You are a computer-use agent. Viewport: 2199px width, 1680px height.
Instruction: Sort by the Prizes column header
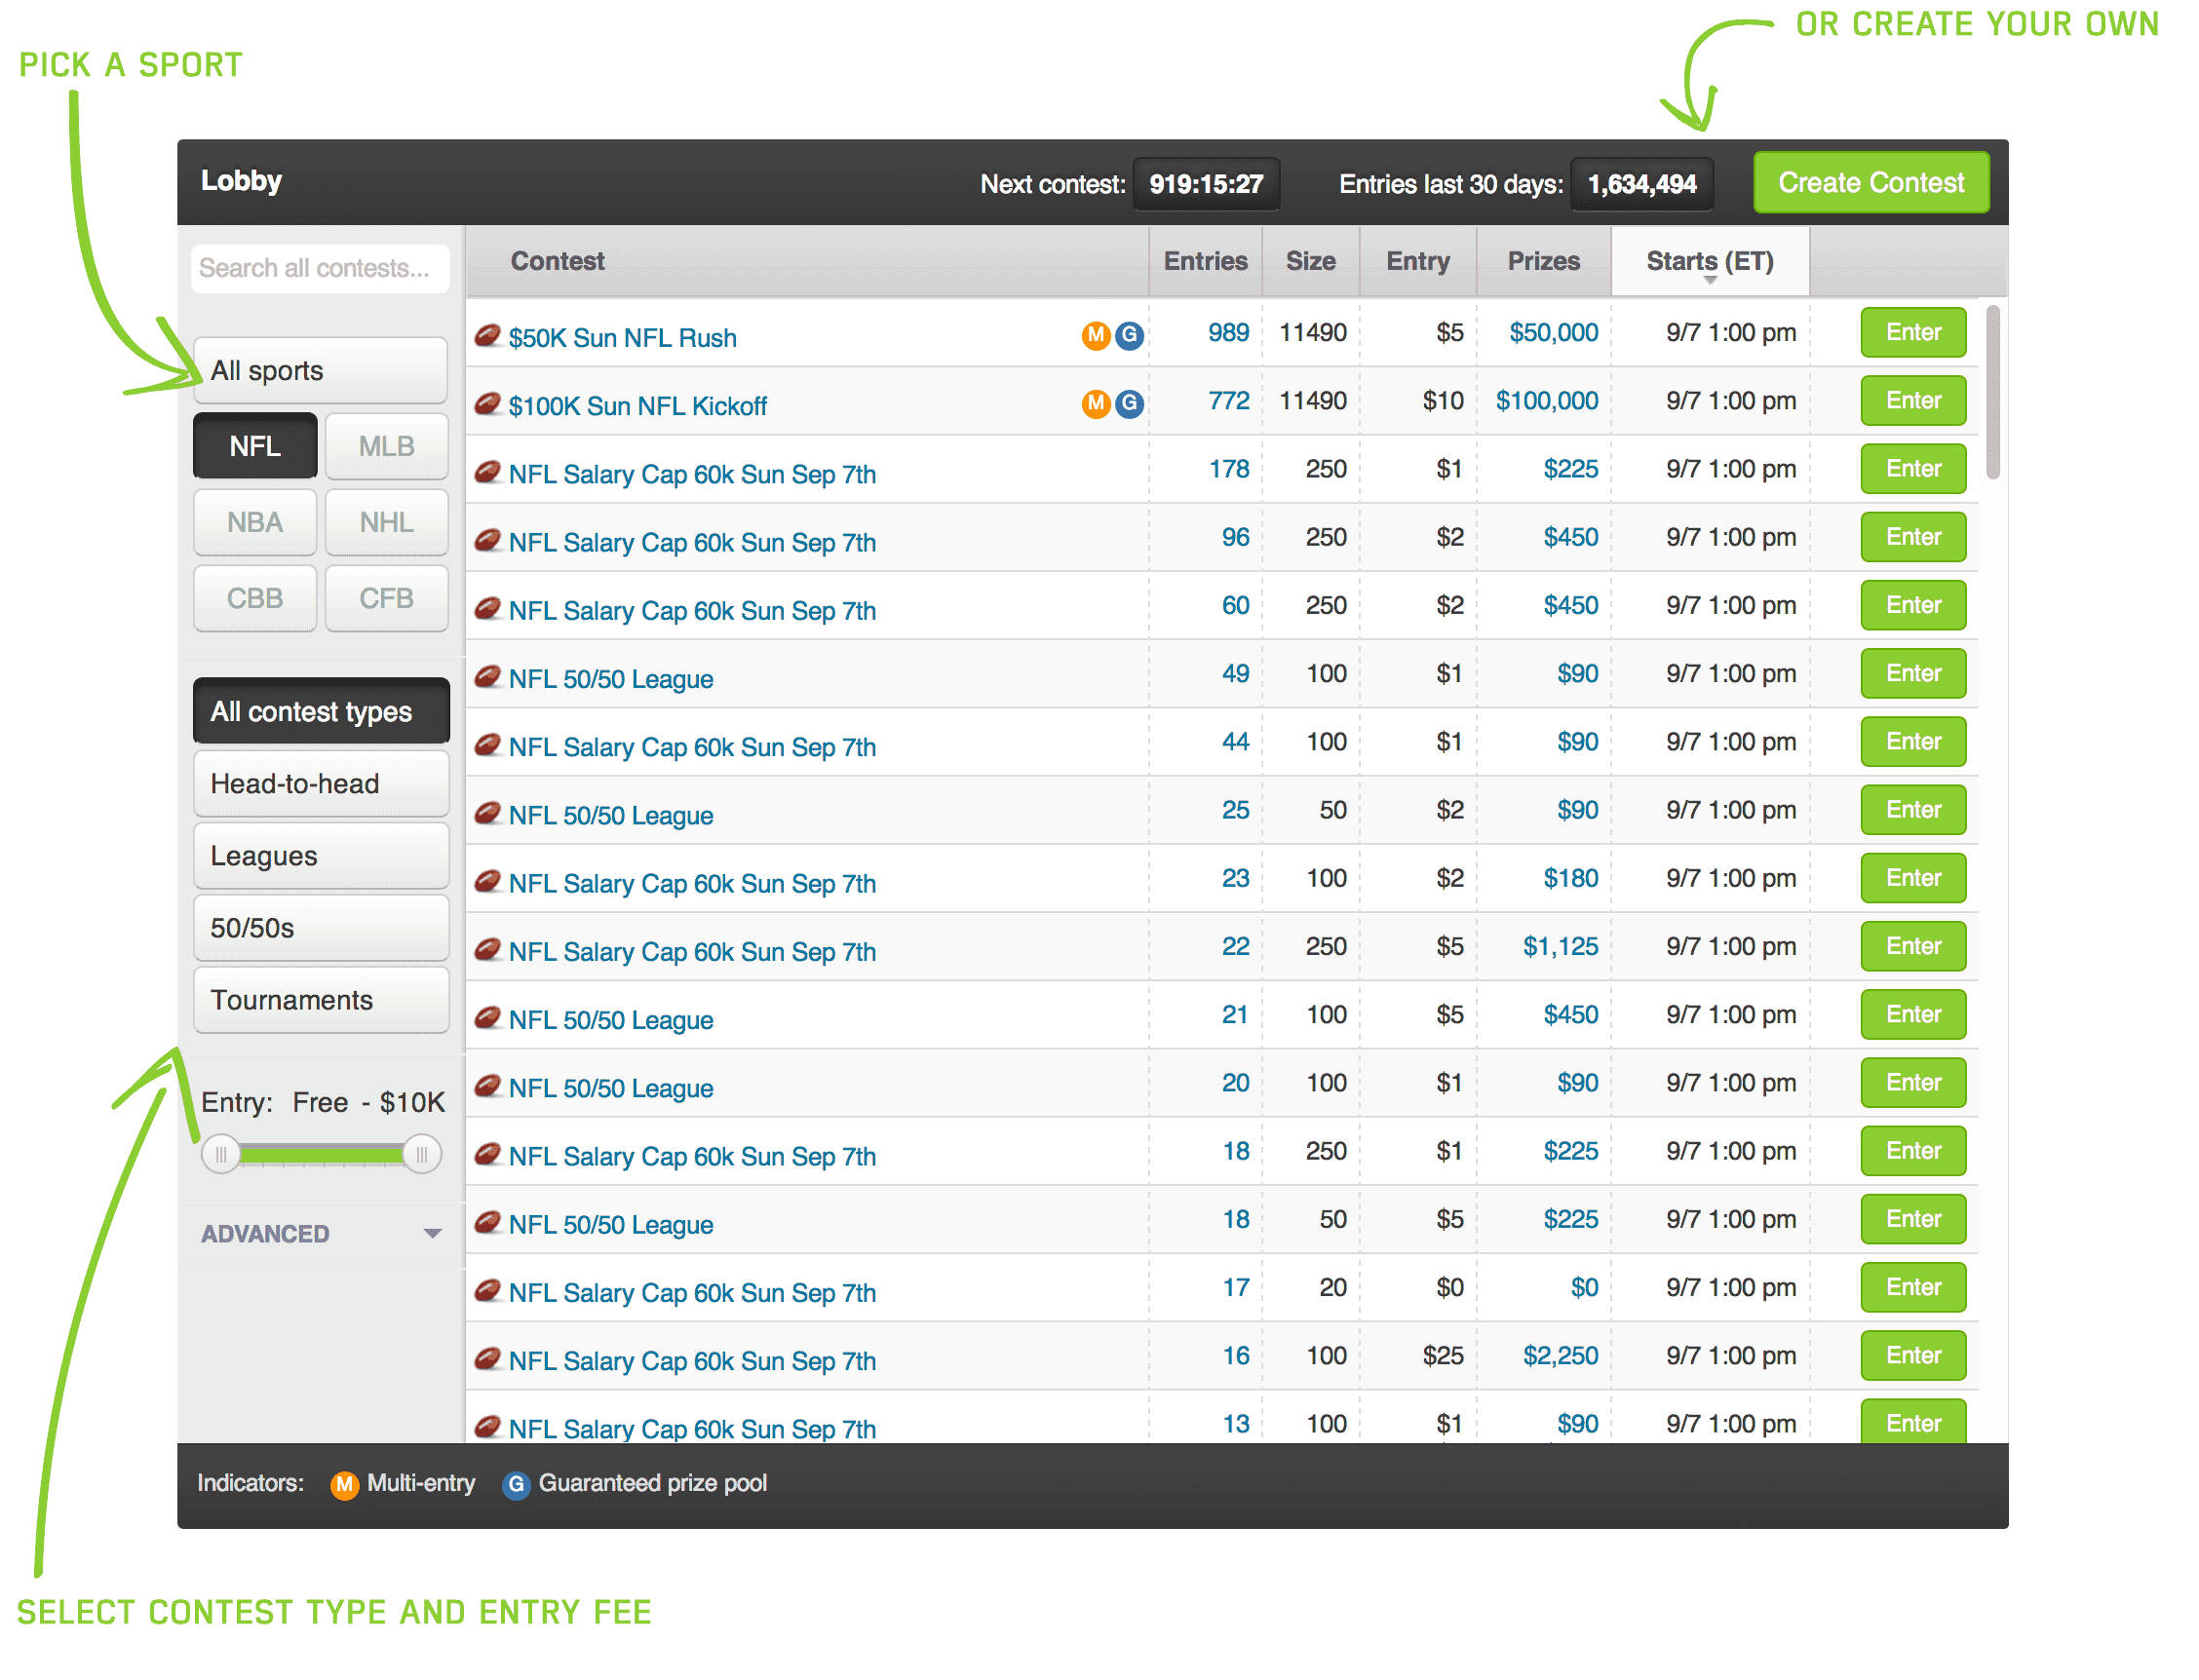[1543, 262]
